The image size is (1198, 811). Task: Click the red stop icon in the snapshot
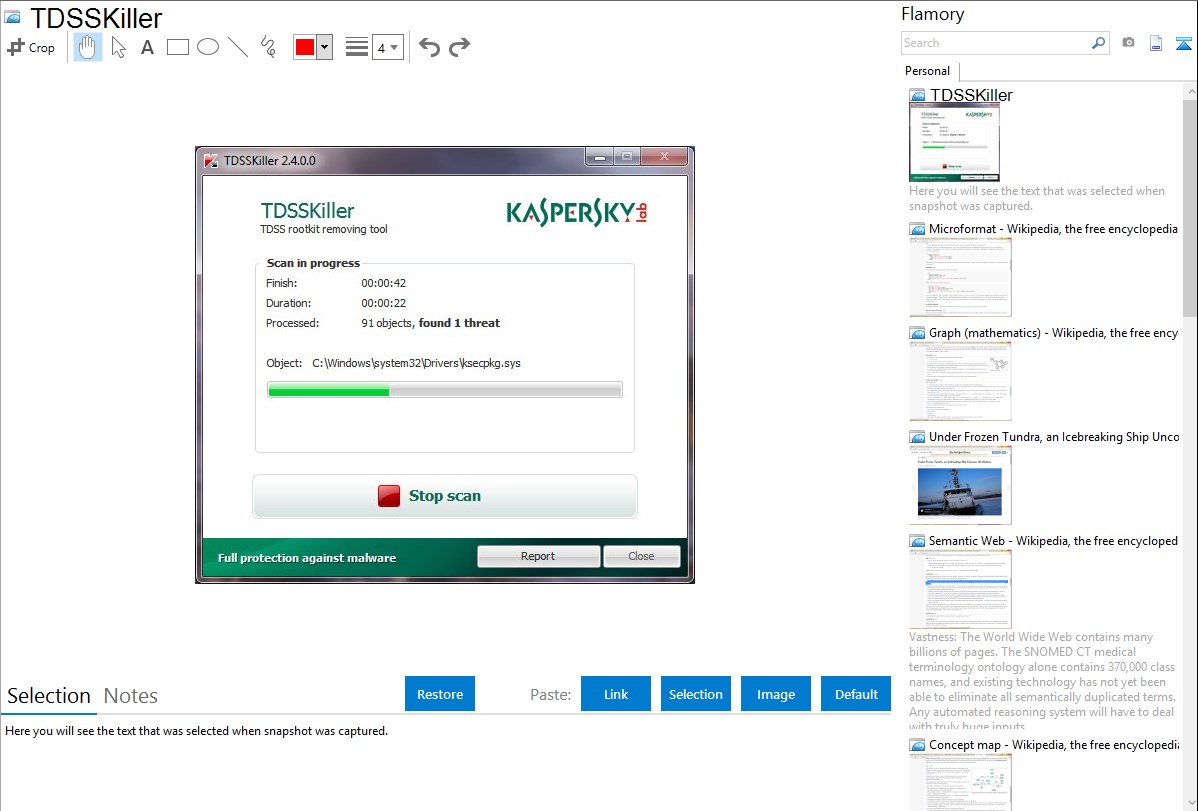[x=389, y=496]
